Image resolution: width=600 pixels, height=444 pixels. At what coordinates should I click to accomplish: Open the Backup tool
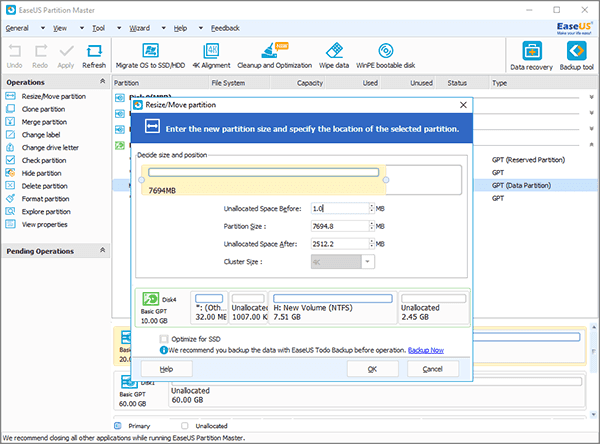point(576,56)
